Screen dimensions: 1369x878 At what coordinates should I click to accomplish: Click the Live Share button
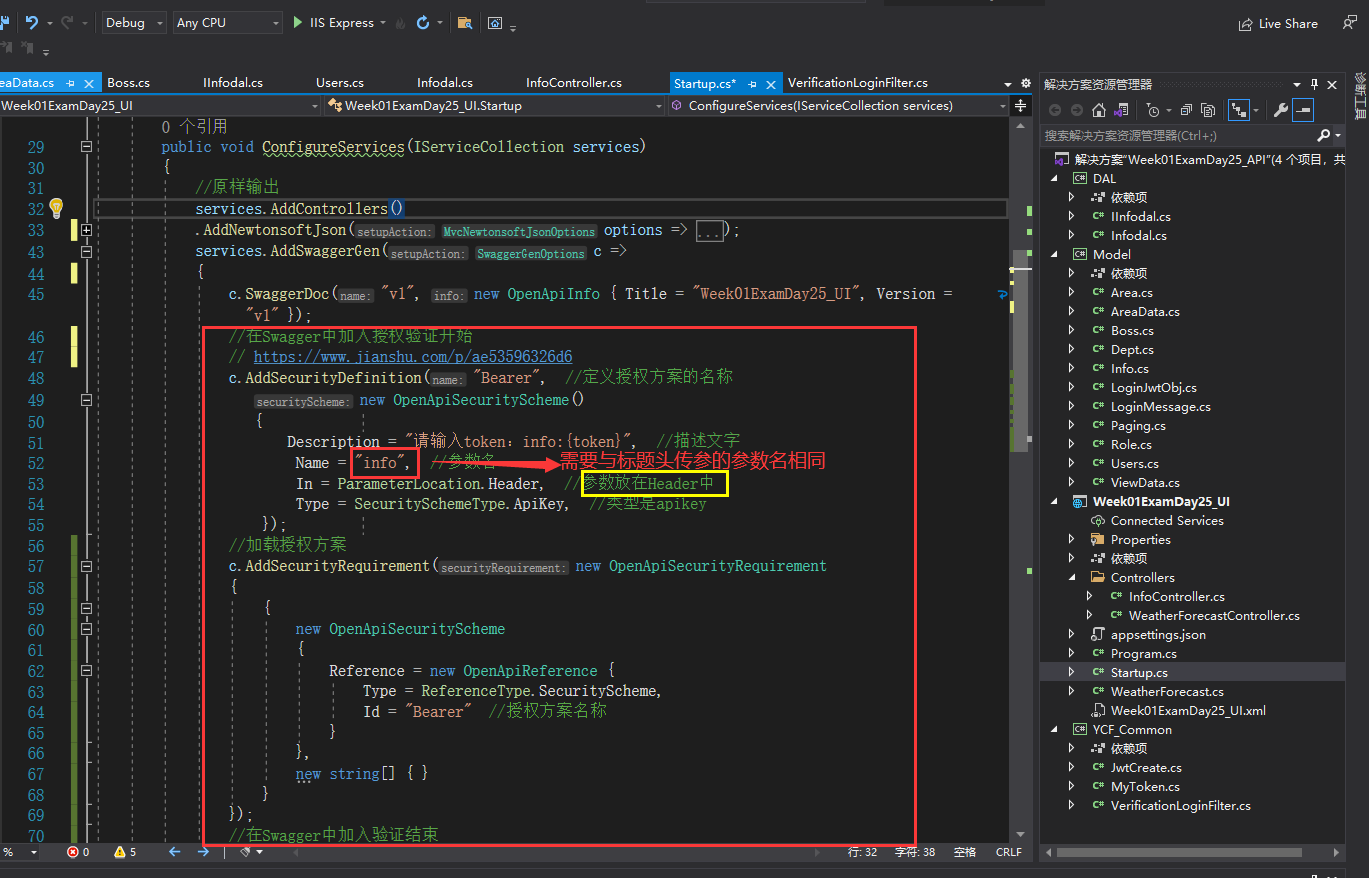(x=1278, y=23)
